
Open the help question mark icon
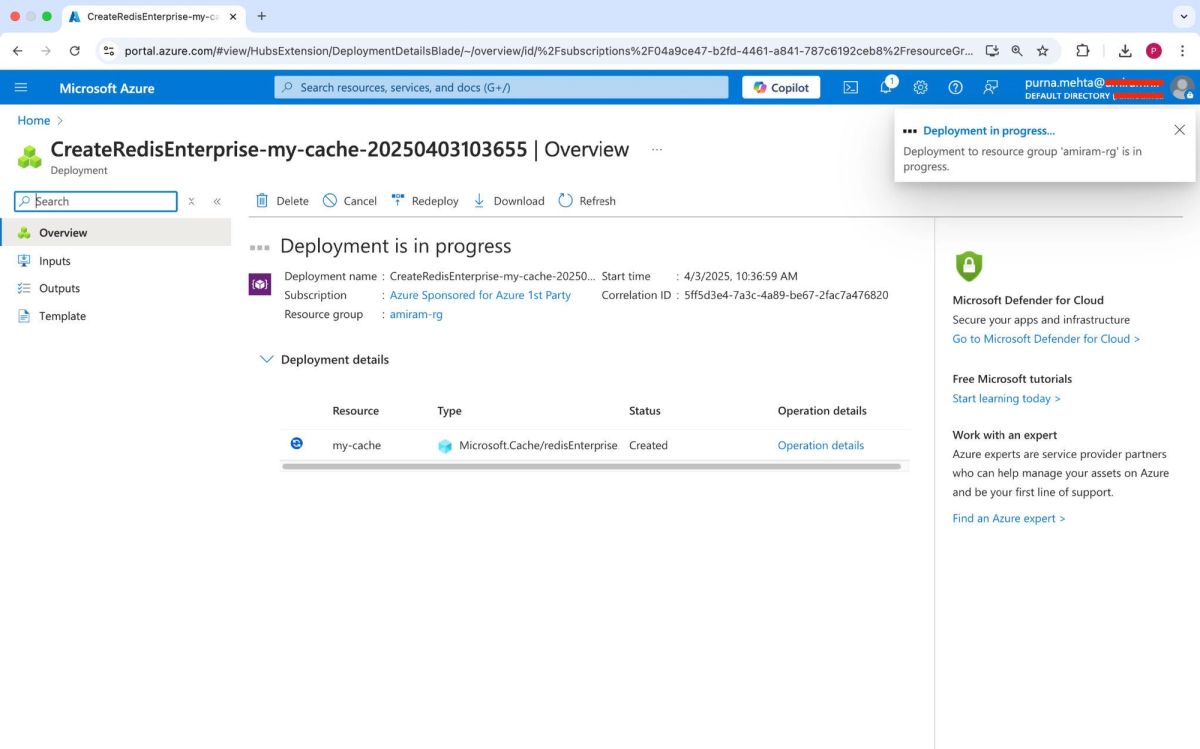pos(955,88)
